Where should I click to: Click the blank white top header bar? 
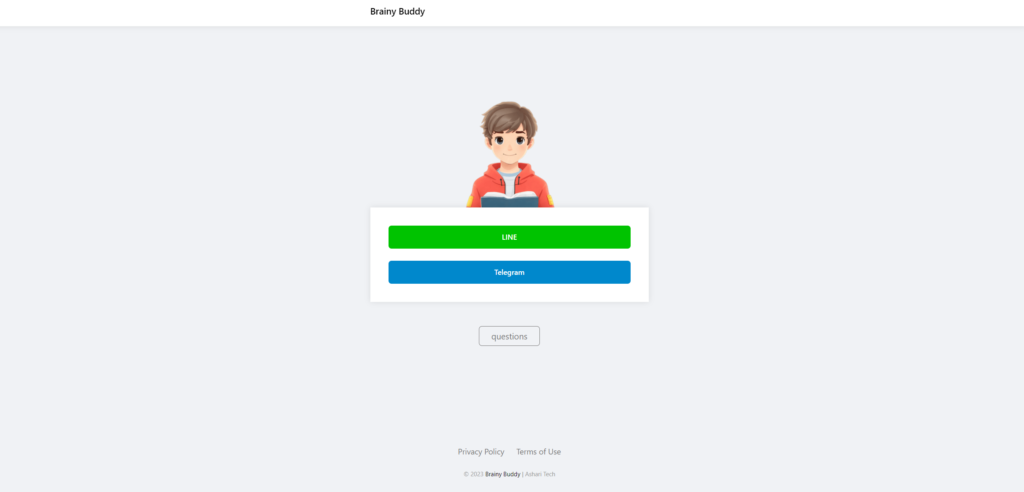tap(718, 12)
